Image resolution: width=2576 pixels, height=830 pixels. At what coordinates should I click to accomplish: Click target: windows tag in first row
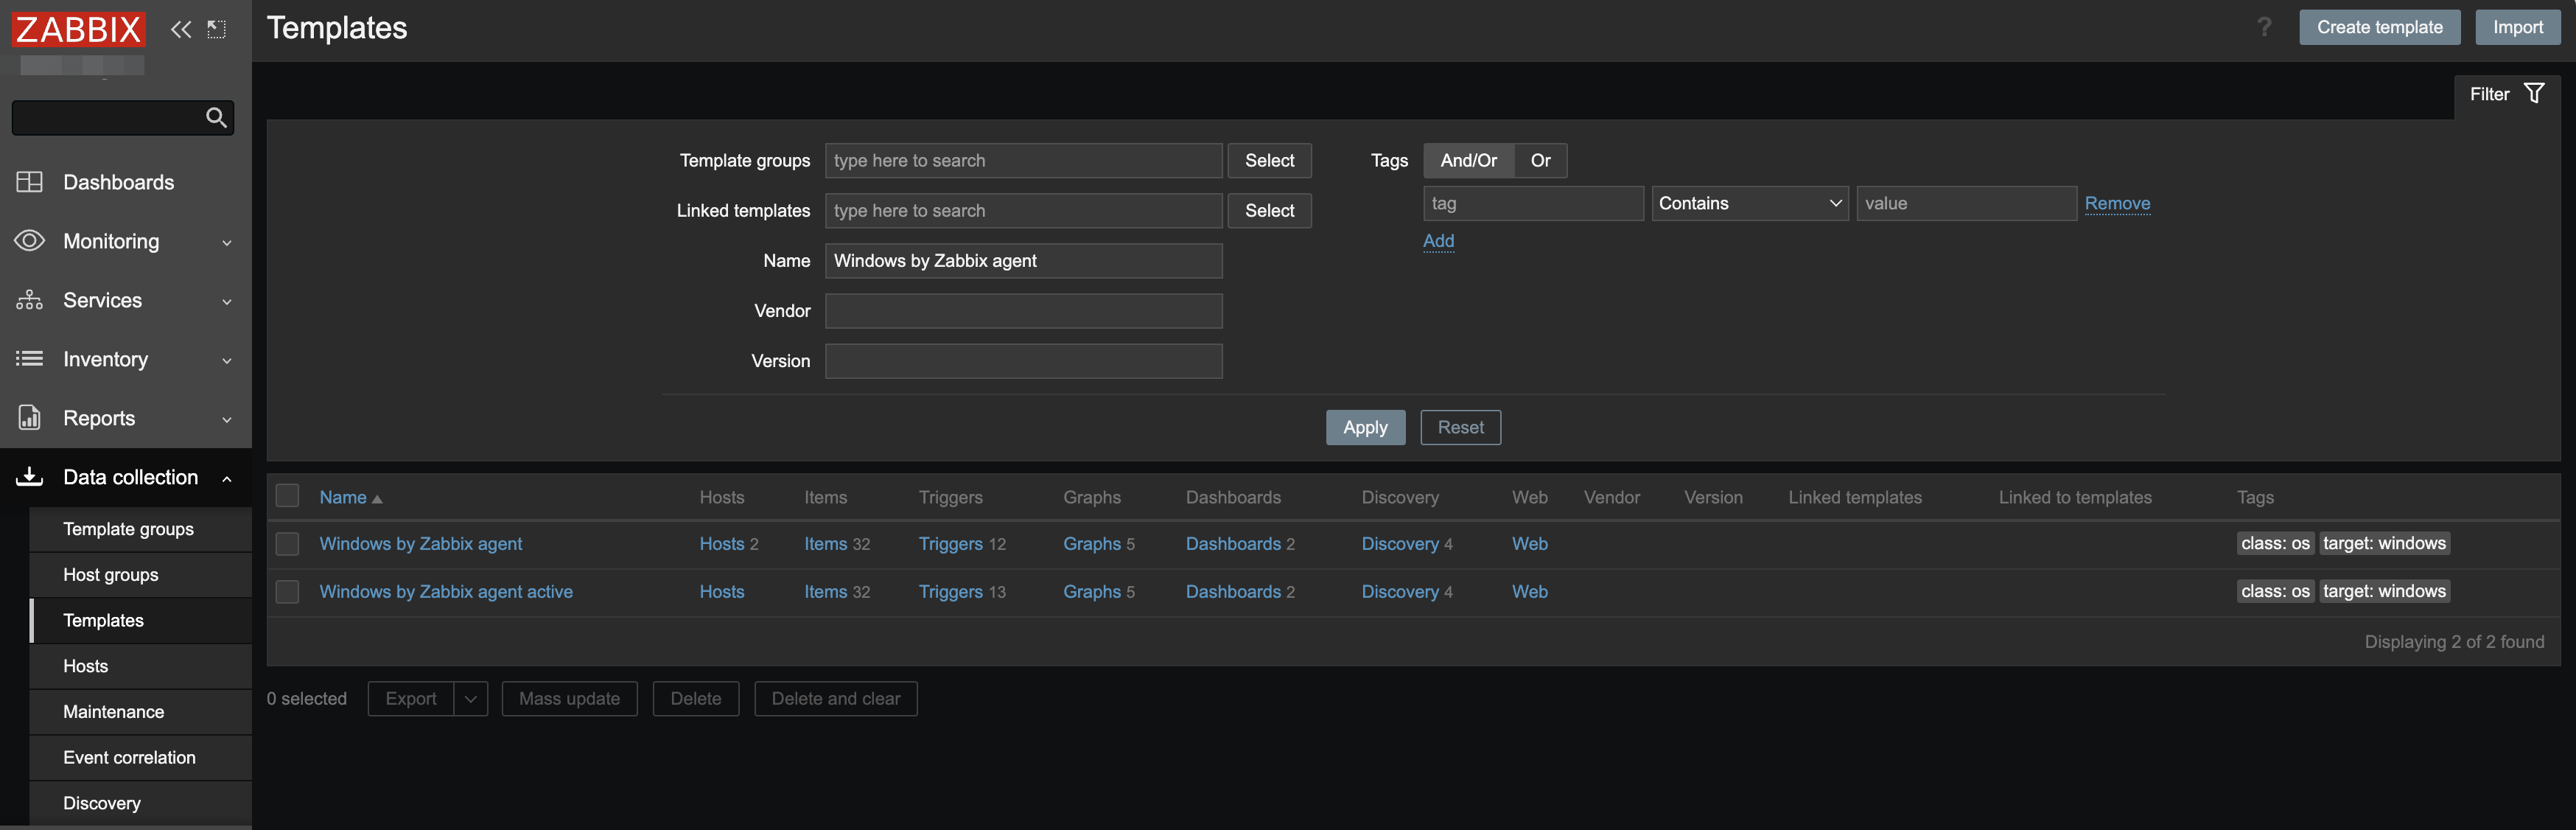[x=2384, y=544]
